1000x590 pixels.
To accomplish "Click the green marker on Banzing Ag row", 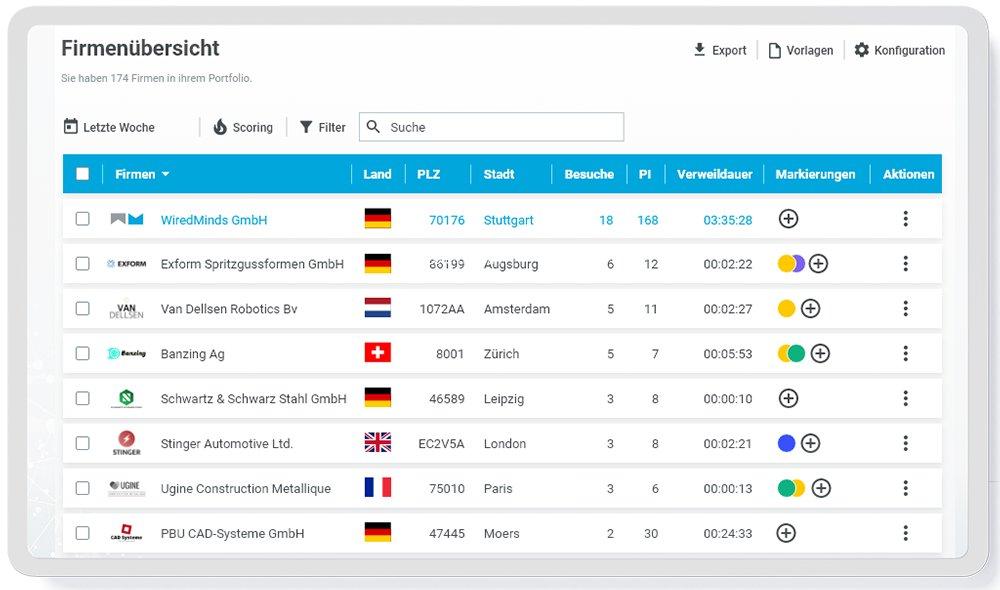I will [x=797, y=353].
